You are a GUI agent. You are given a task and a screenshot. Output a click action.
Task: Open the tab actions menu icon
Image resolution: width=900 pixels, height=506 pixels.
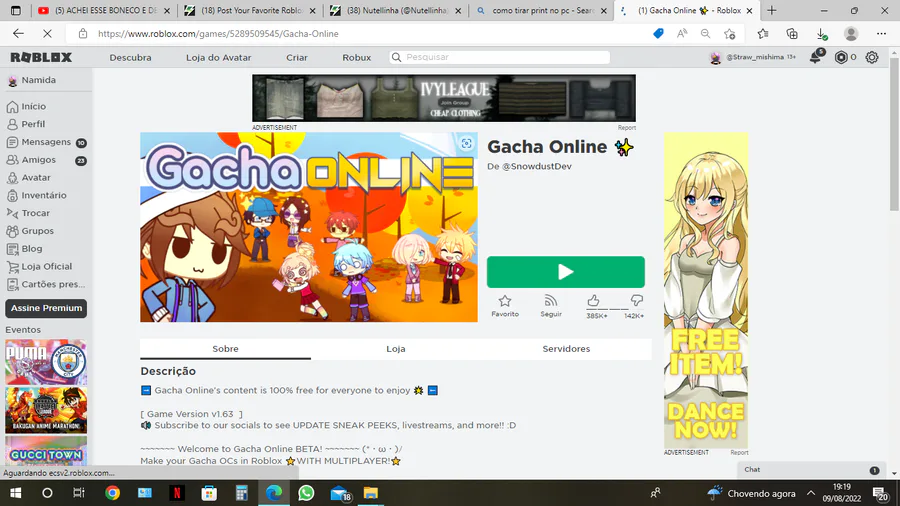tap(15, 10)
